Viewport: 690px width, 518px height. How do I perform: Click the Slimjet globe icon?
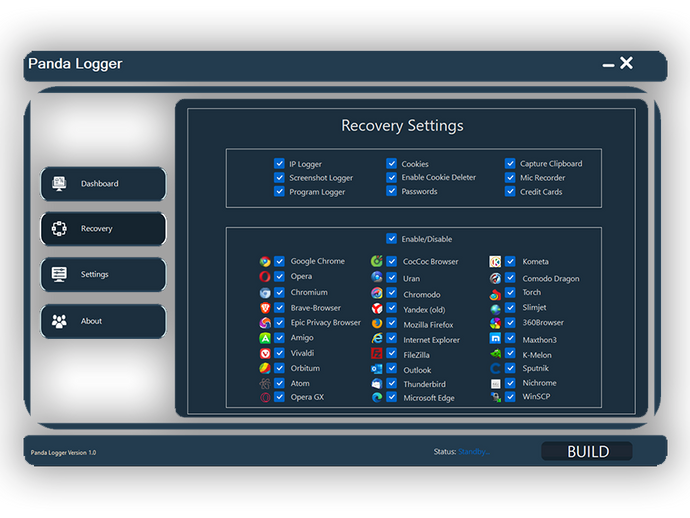tap(495, 309)
